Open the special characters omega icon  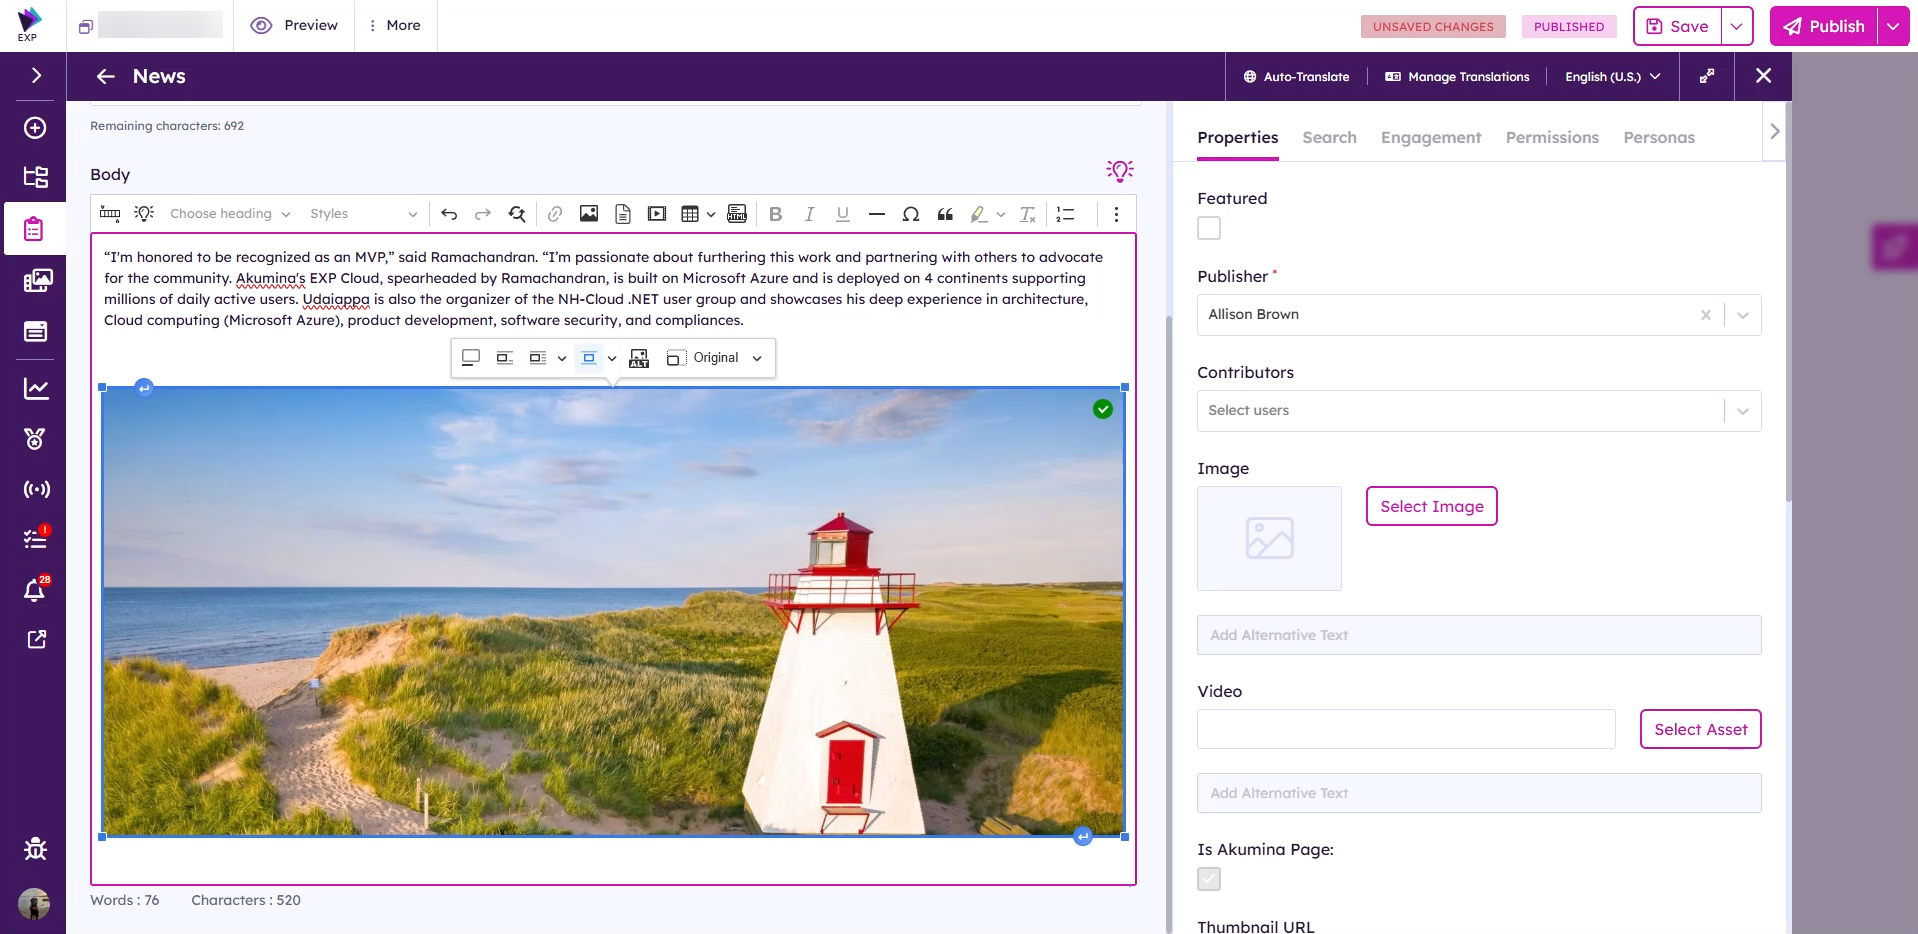910,214
